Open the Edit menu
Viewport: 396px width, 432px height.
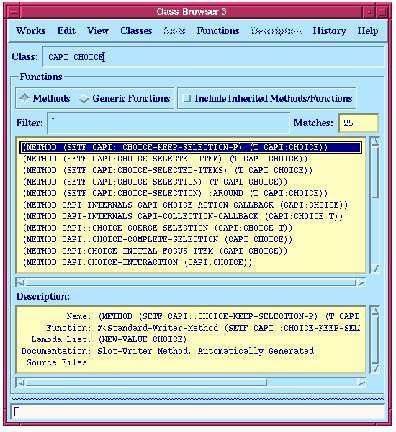[x=67, y=31]
